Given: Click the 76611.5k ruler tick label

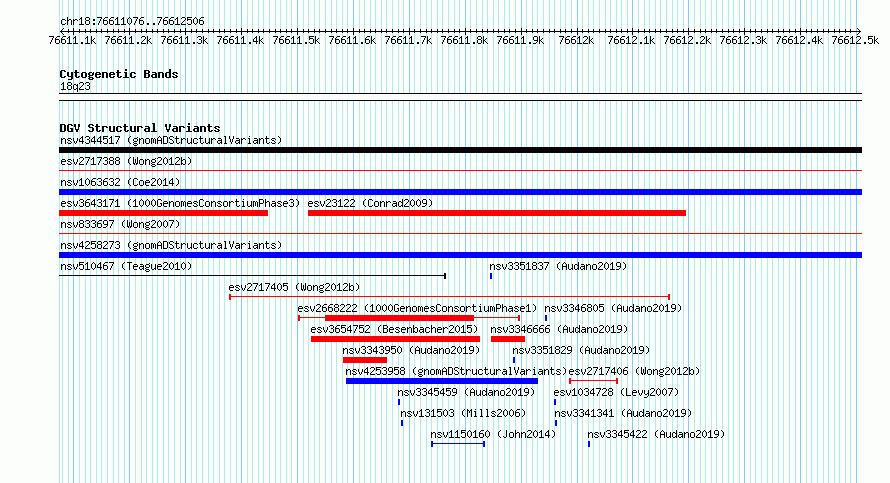Looking at the screenshot, I should click(x=296, y=40).
